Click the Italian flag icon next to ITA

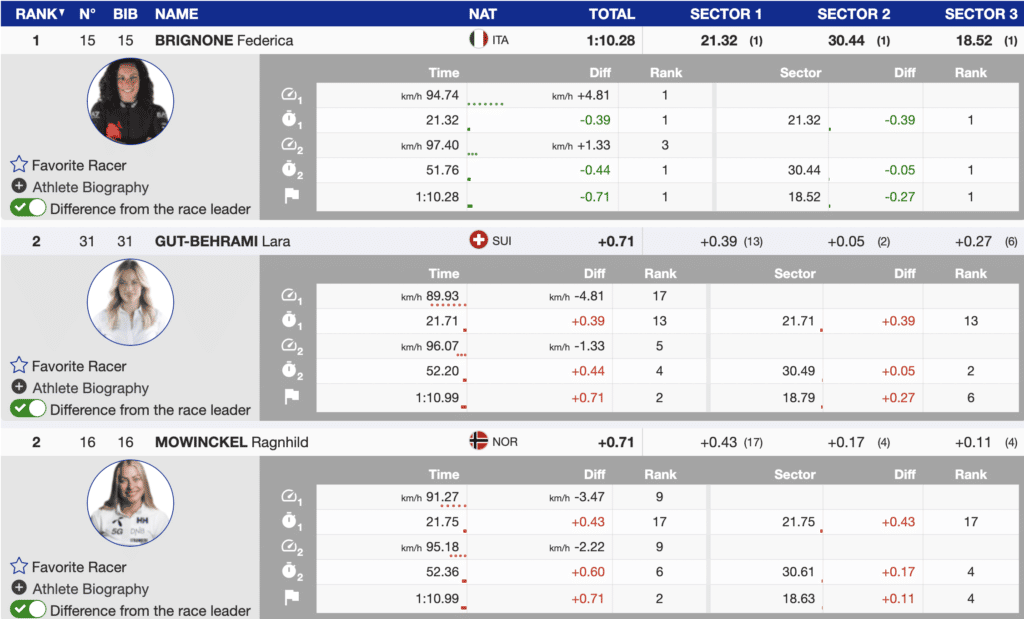click(478, 40)
